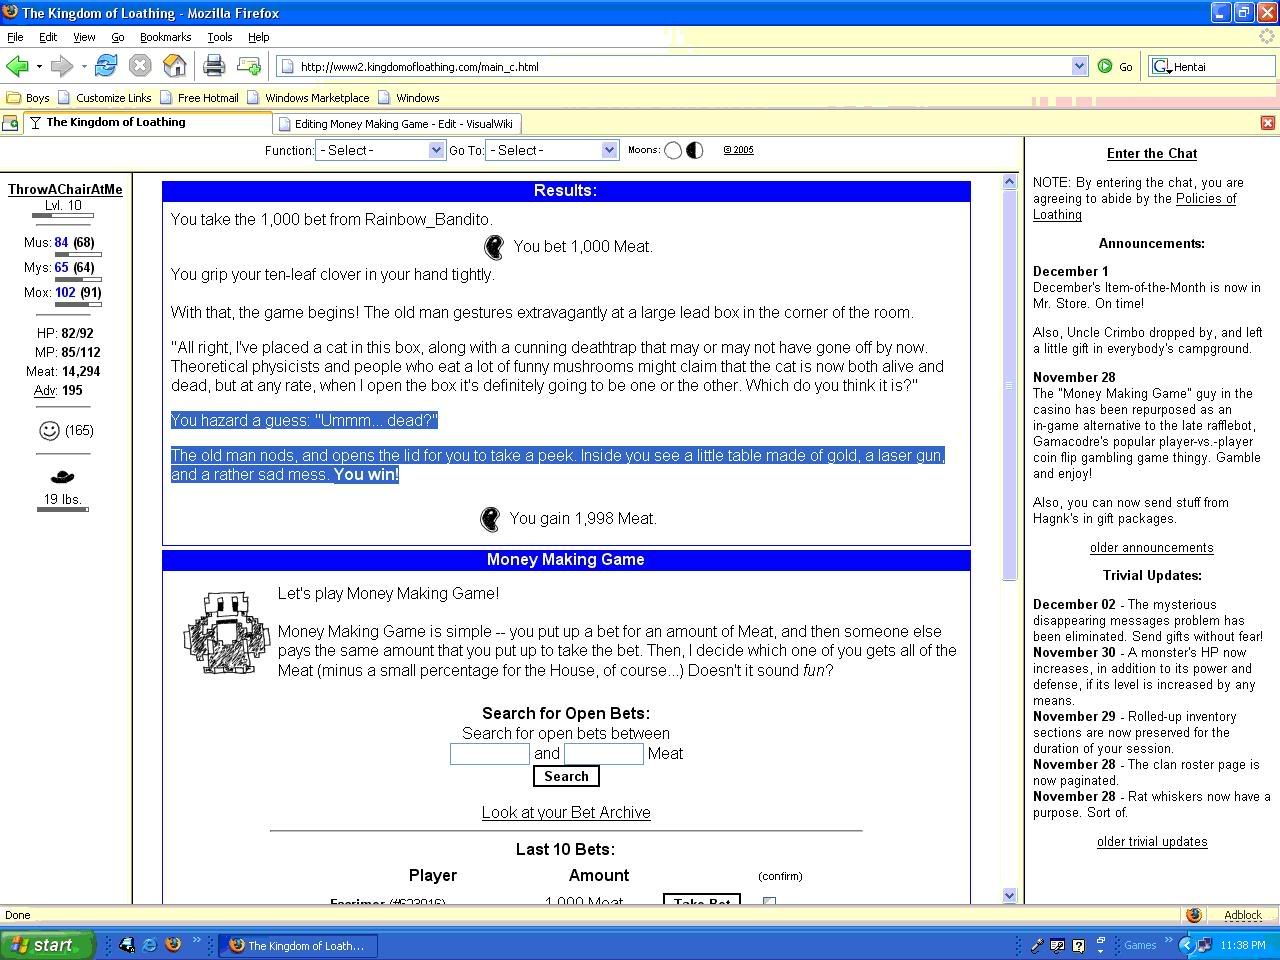Click the empty moon phase icon
This screenshot has width=1280, height=960.
click(673, 150)
